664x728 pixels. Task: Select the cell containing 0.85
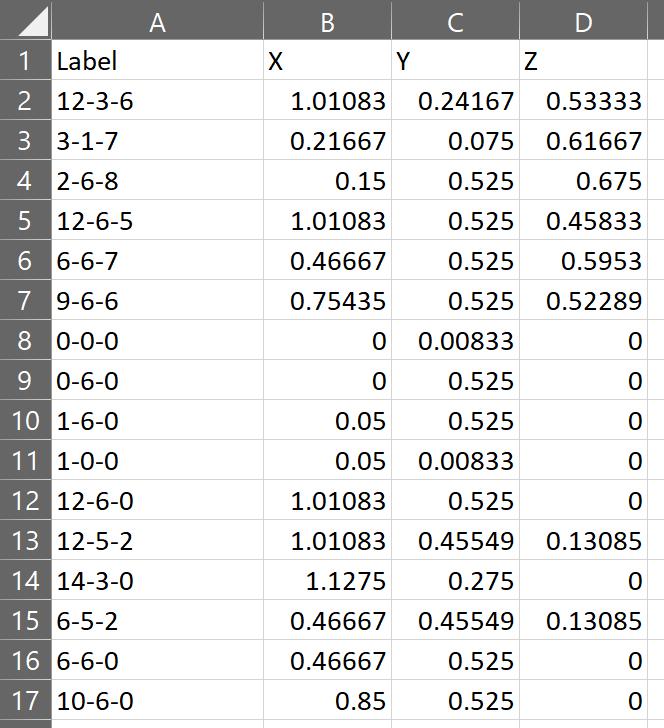click(x=327, y=700)
